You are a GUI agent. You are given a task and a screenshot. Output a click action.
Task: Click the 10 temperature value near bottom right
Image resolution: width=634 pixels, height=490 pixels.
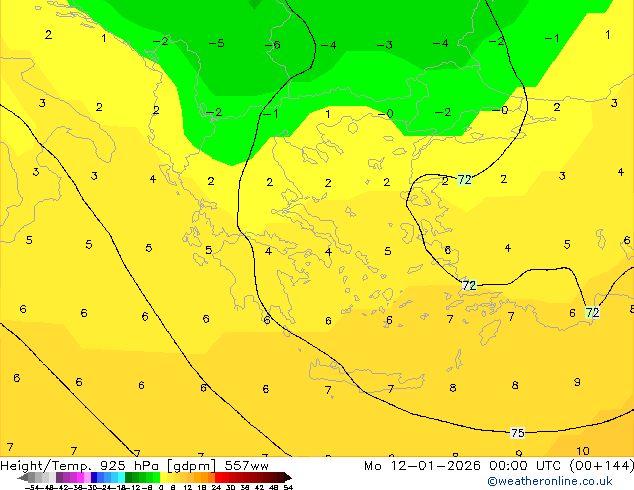pos(583,451)
